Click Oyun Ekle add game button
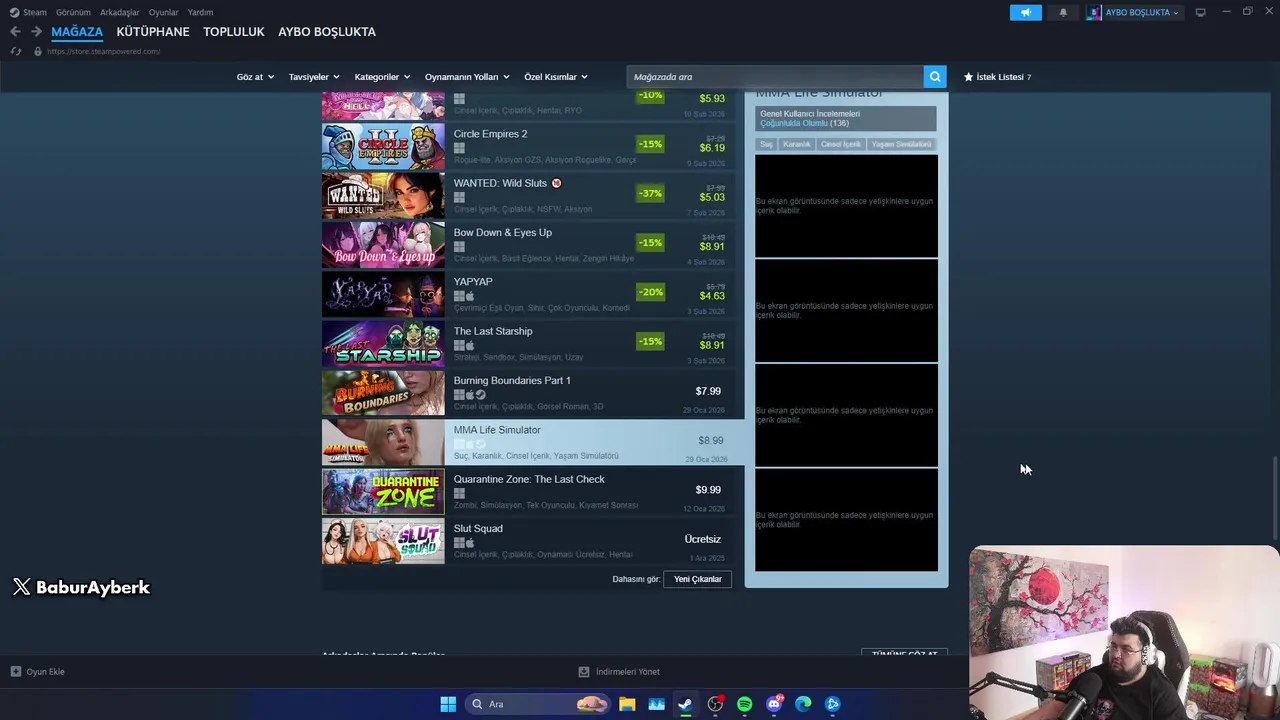Image resolution: width=1280 pixels, height=720 pixels. pos(38,672)
